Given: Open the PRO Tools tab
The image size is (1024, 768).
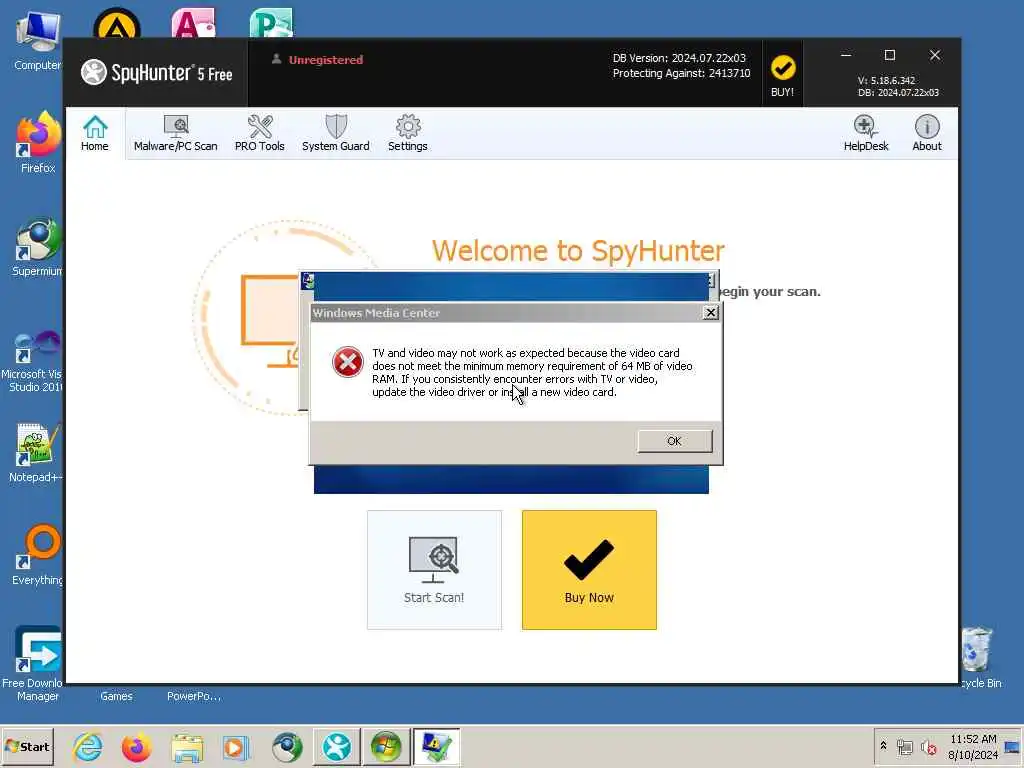Looking at the screenshot, I should click(259, 133).
